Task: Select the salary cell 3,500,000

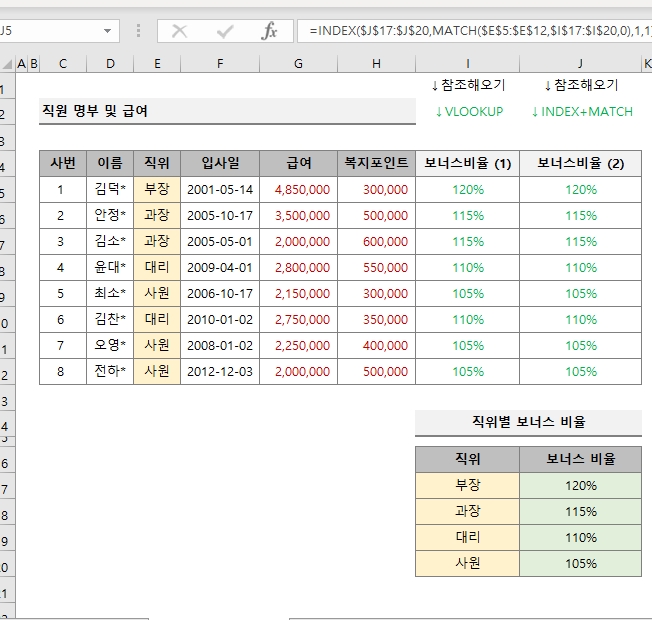Action: tap(298, 215)
